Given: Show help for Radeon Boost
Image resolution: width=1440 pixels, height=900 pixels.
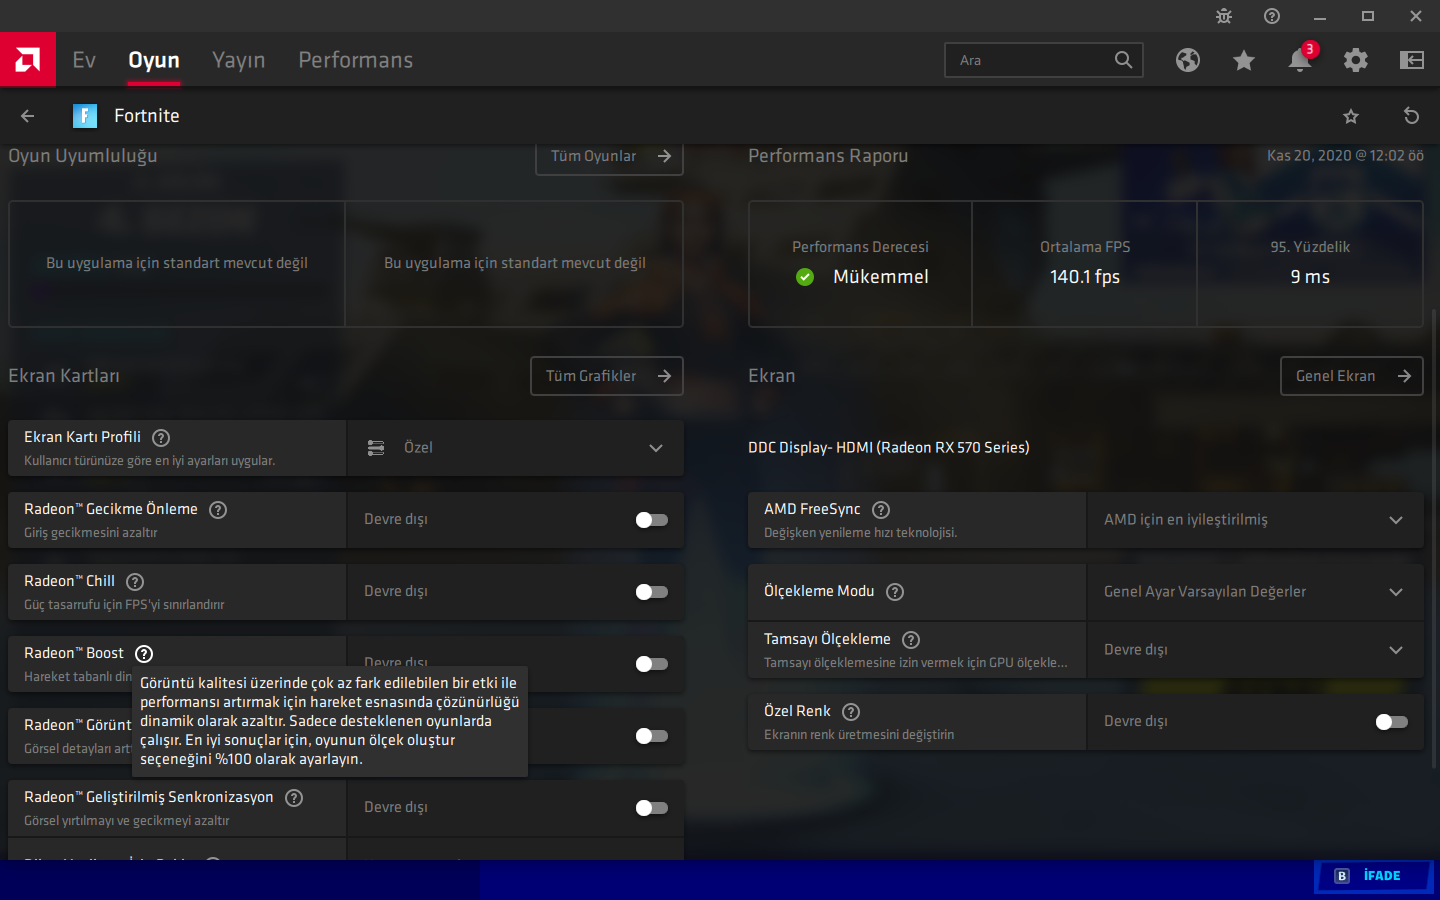Looking at the screenshot, I should pos(144,654).
